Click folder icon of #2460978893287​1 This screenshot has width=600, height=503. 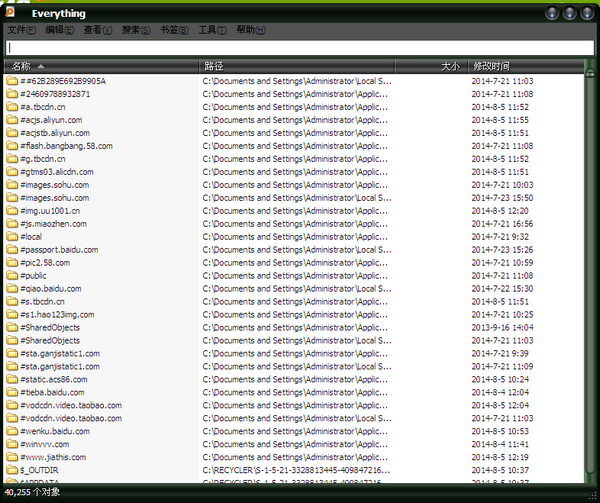point(12,94)
